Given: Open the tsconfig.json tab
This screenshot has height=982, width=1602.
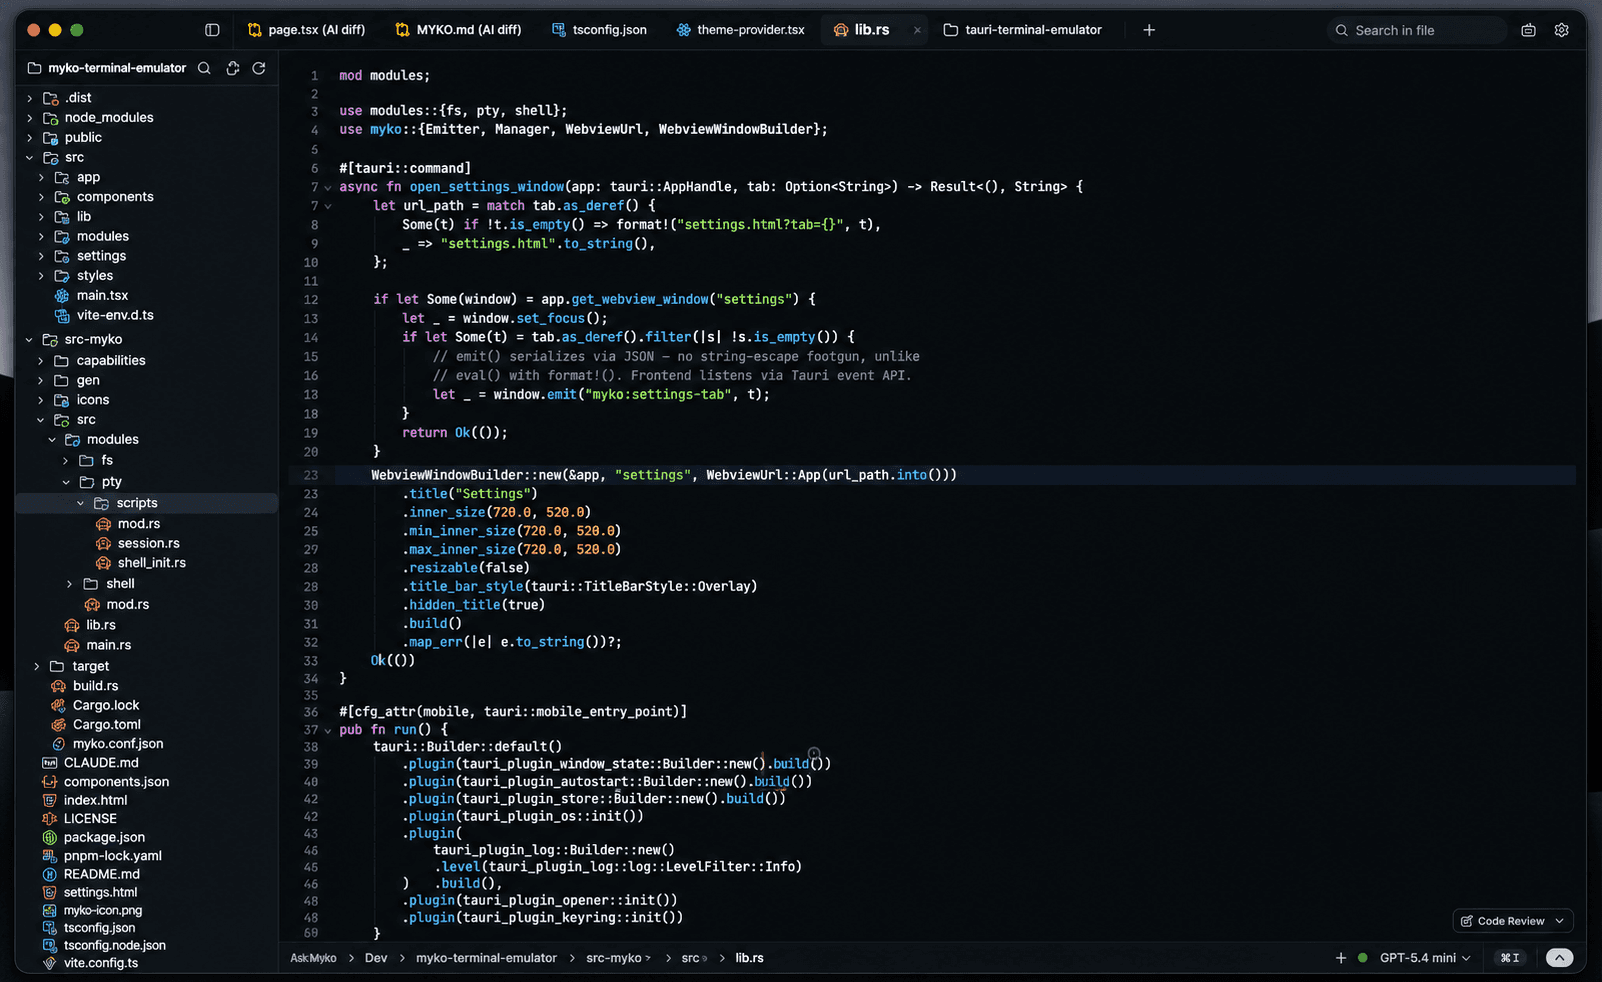Looking at the screenshot, I should pyautogui.click(x=600, y=30).
